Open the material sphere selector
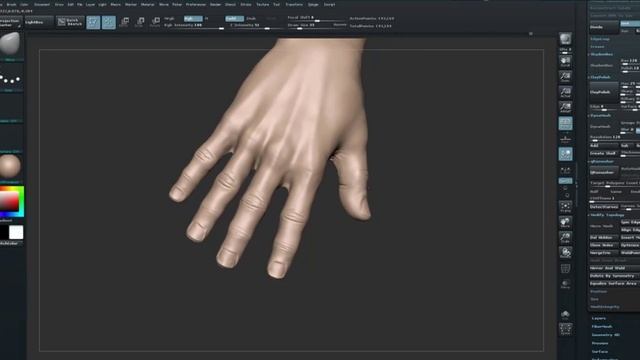The width and height of the screenshot is (640, 360). point(10,166)
